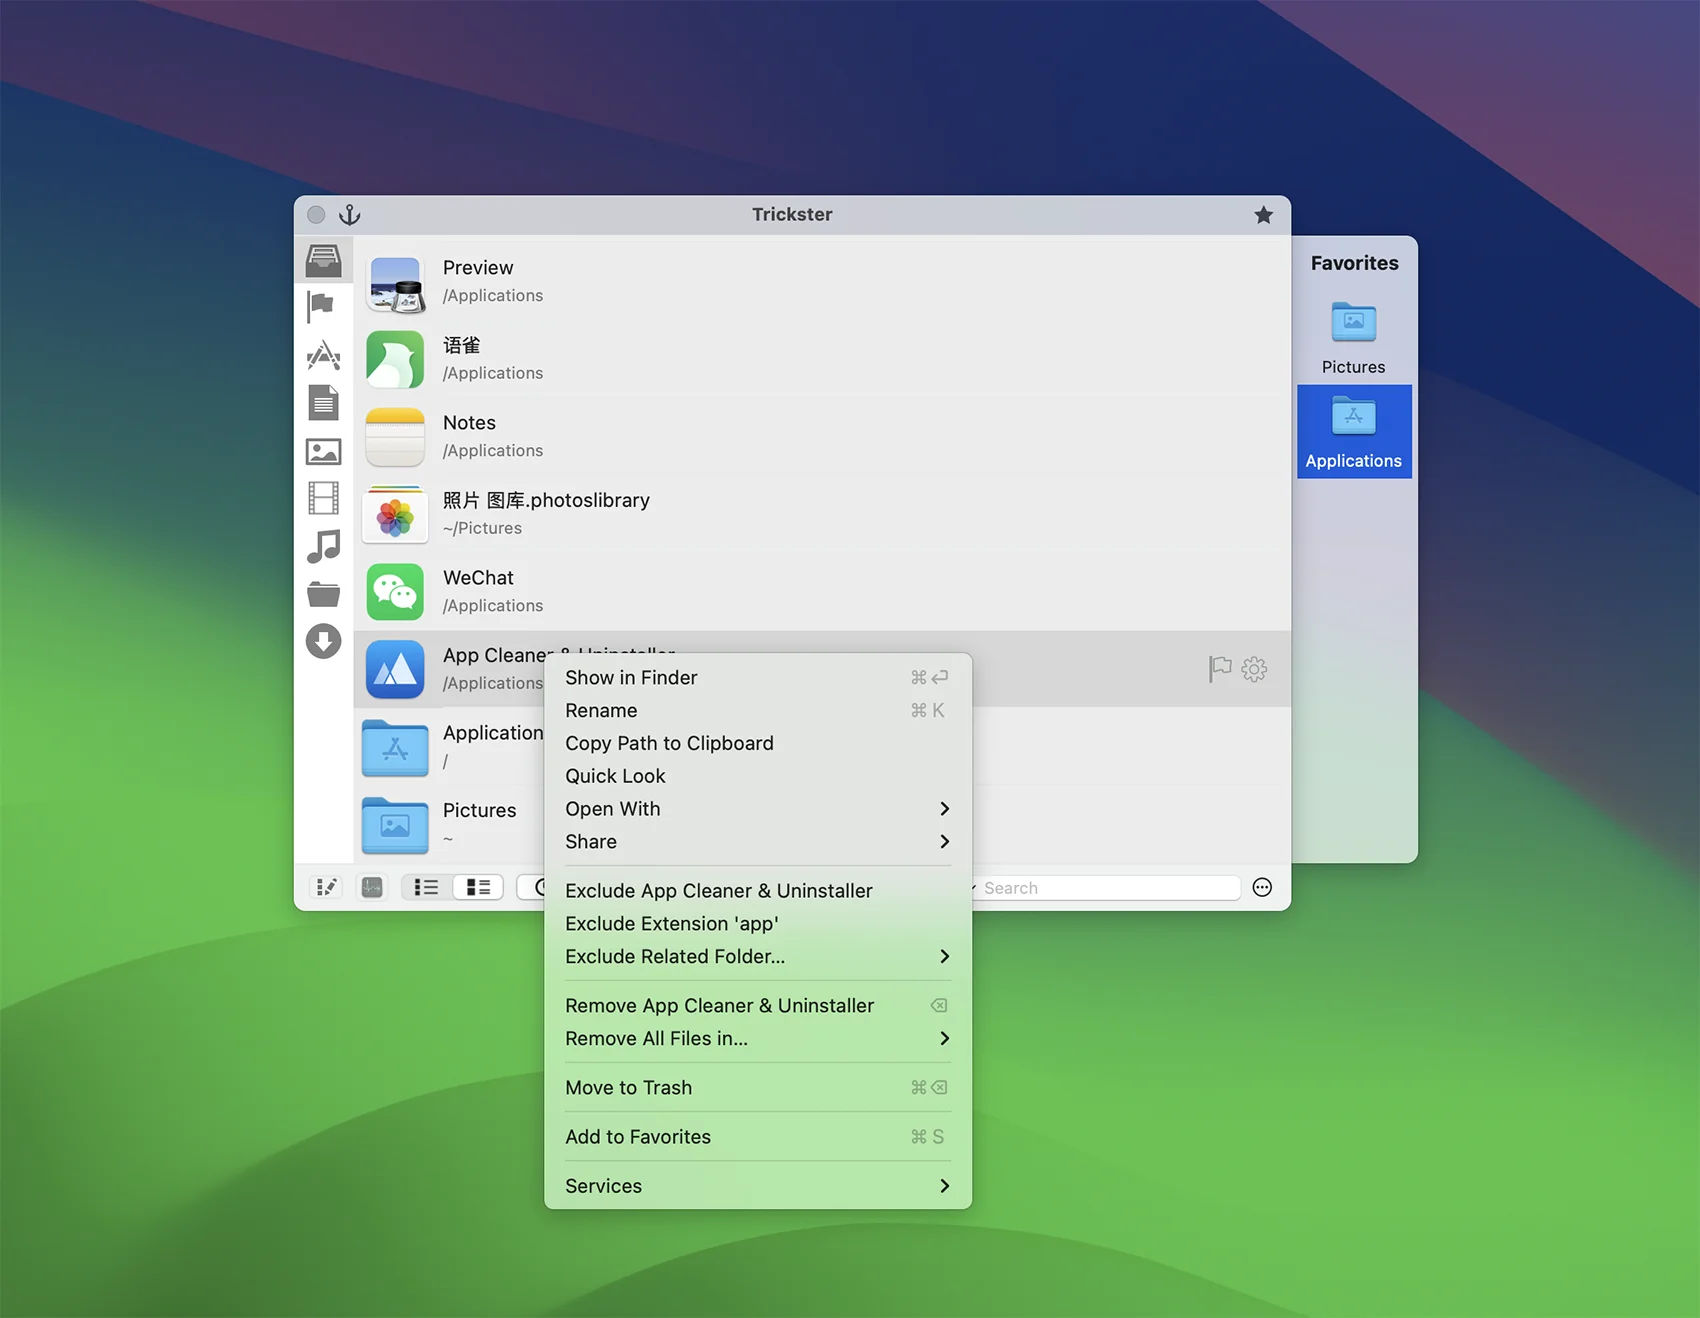Viewport: 1700px width, 1318px height.
Task: Choose Rename from the context menu
Action: 757,710
